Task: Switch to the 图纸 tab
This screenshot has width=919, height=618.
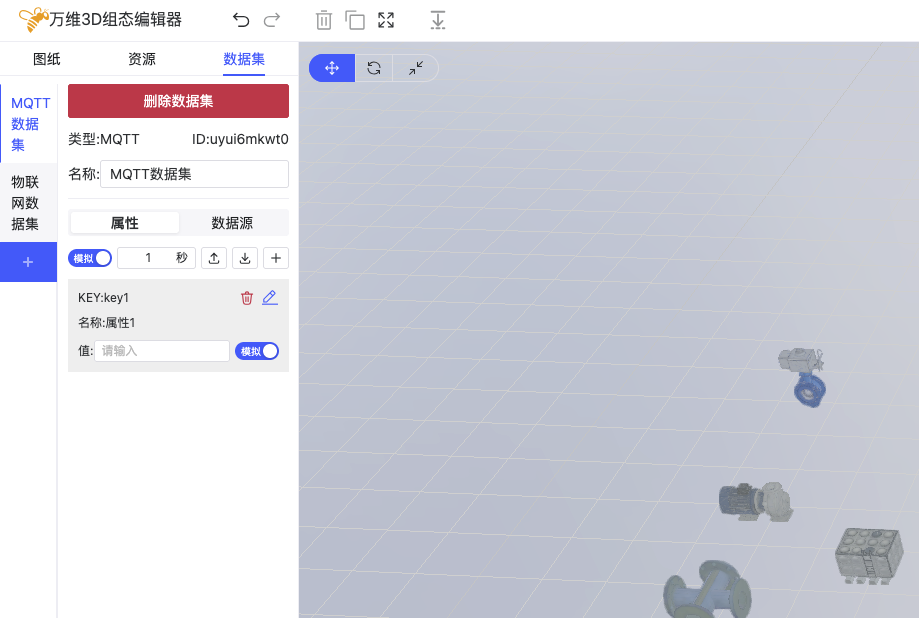Action: click(x=47, y=59)
